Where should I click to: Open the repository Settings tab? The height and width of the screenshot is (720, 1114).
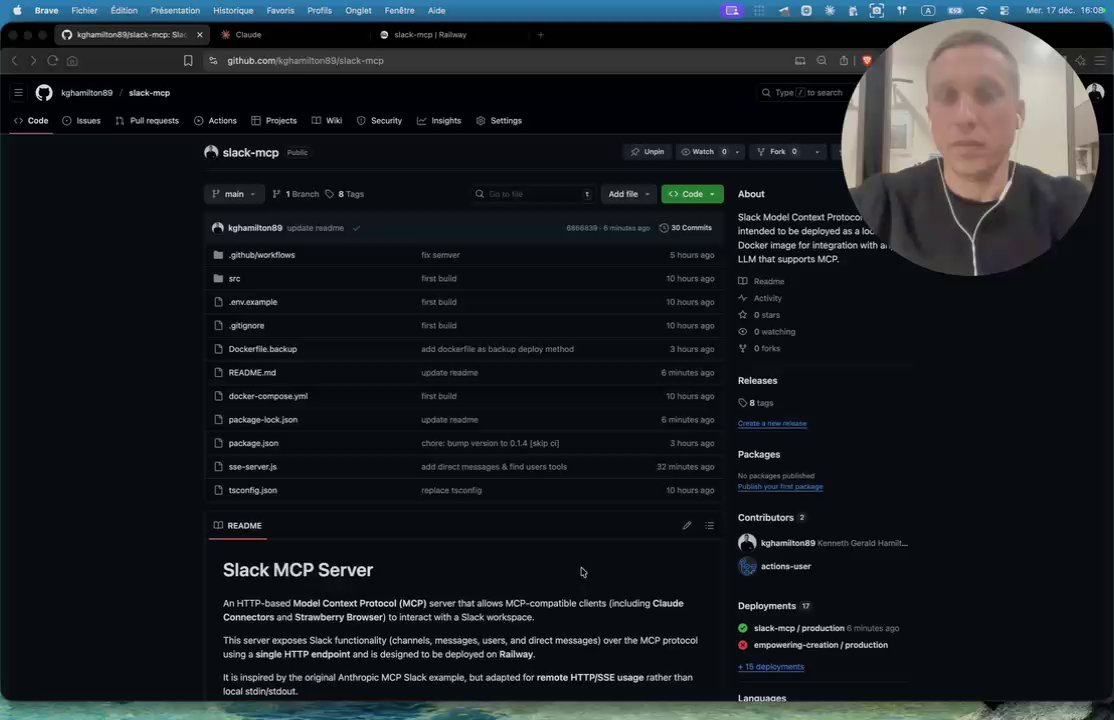pos(499,121)
